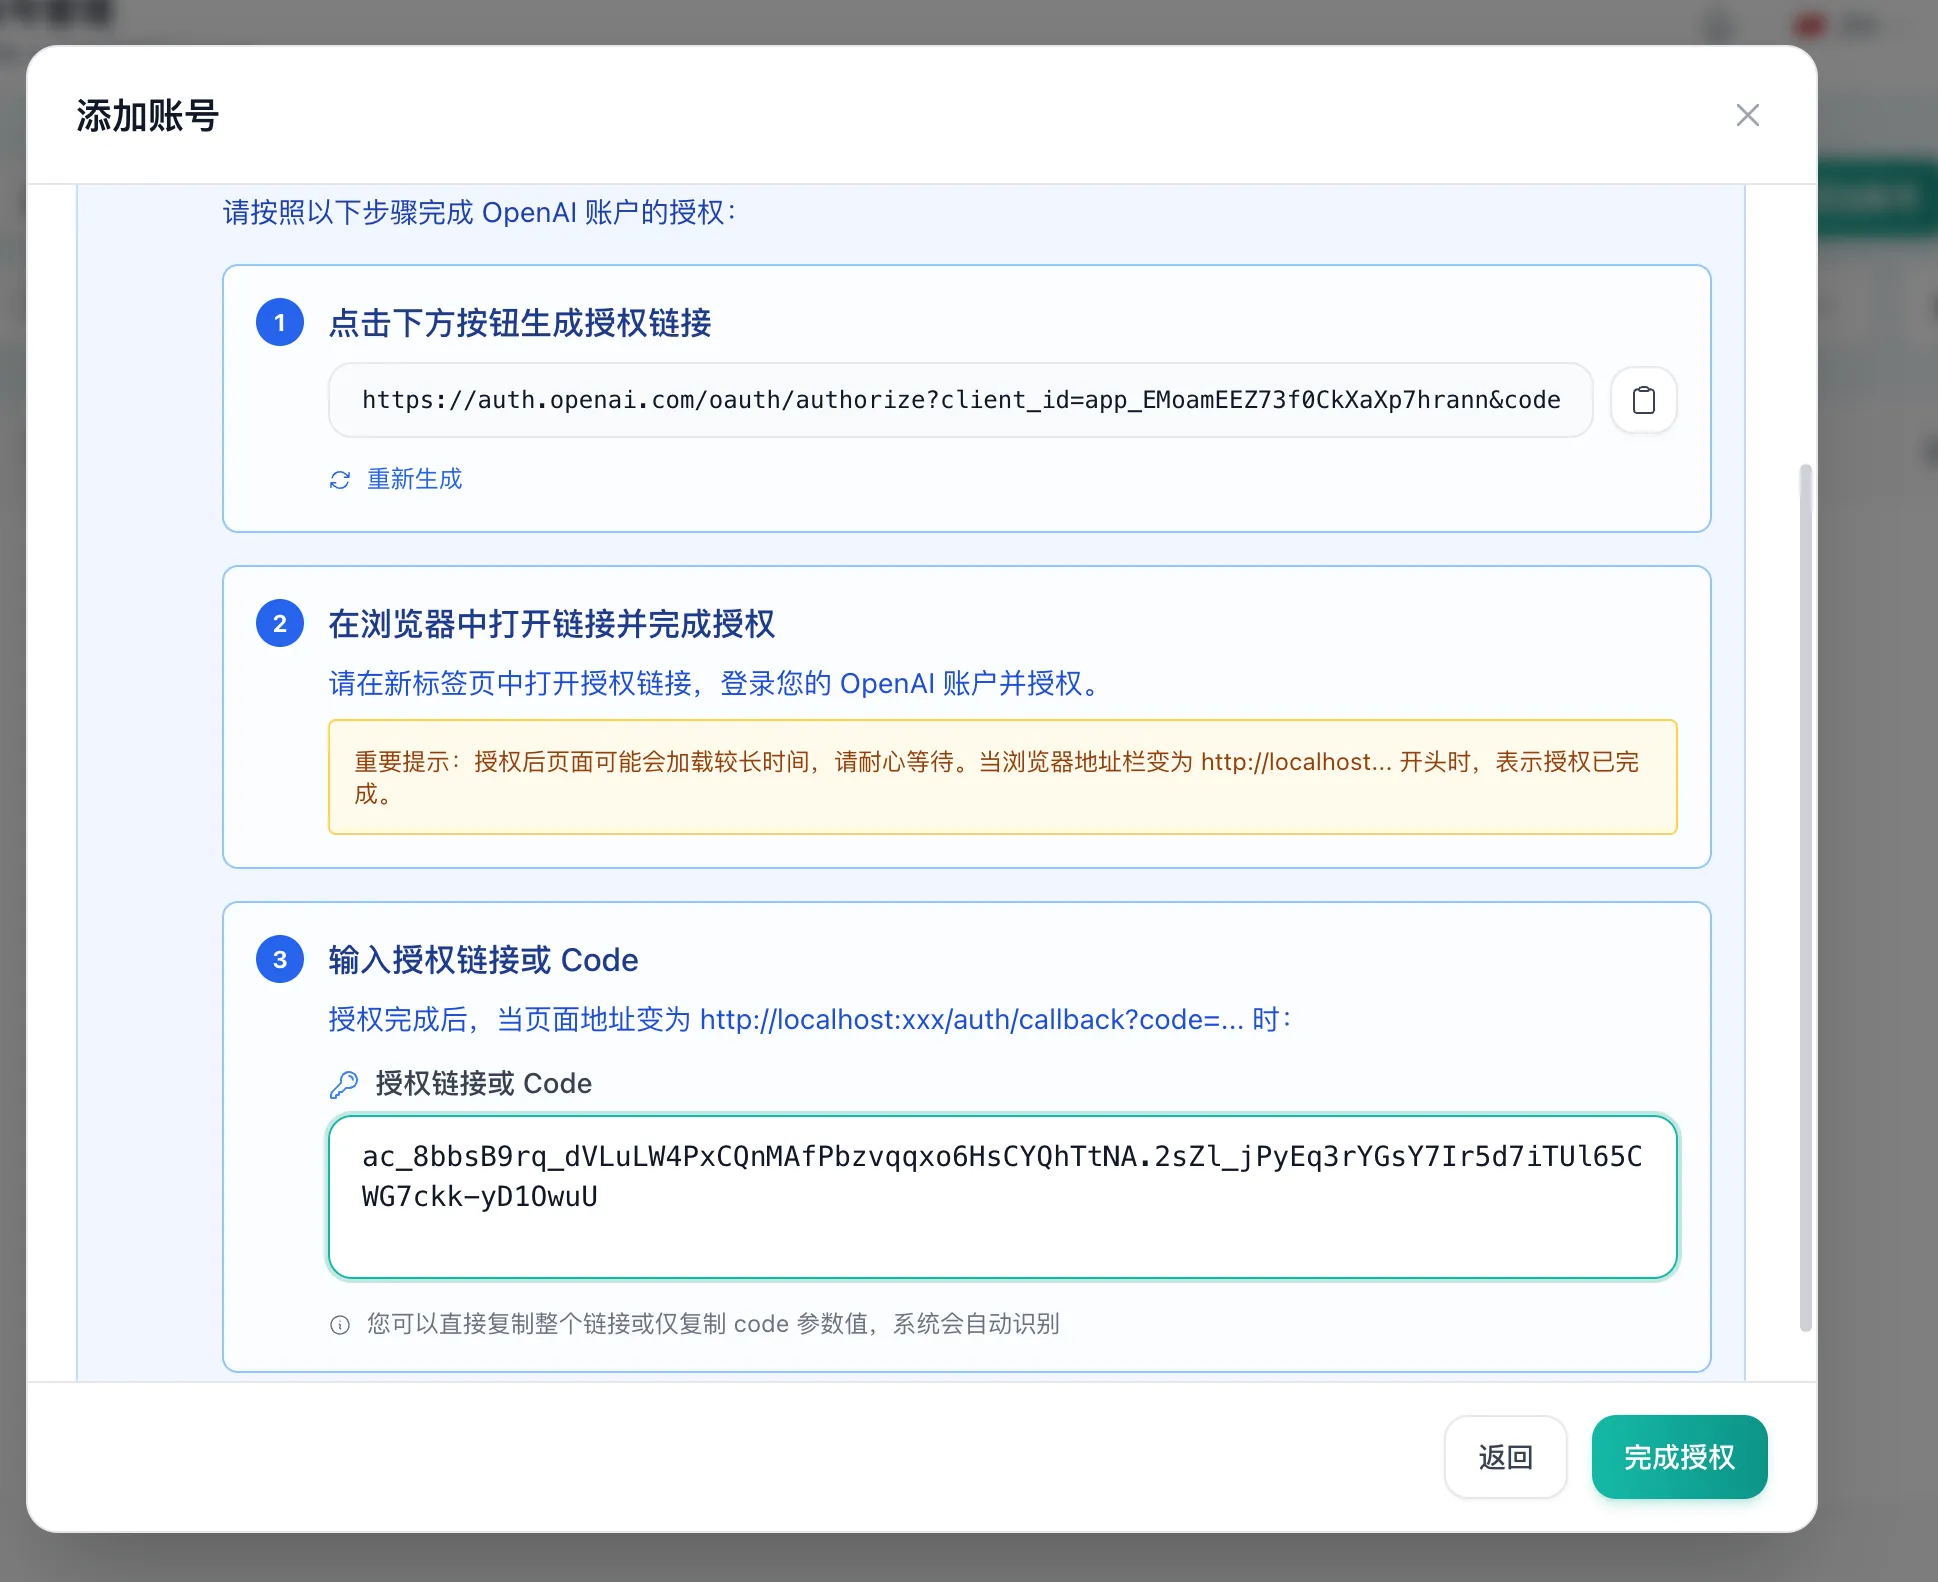Click the info icon below the code field
The height and width of the screenshot is (1582, 1938).
click(340, 1325)
